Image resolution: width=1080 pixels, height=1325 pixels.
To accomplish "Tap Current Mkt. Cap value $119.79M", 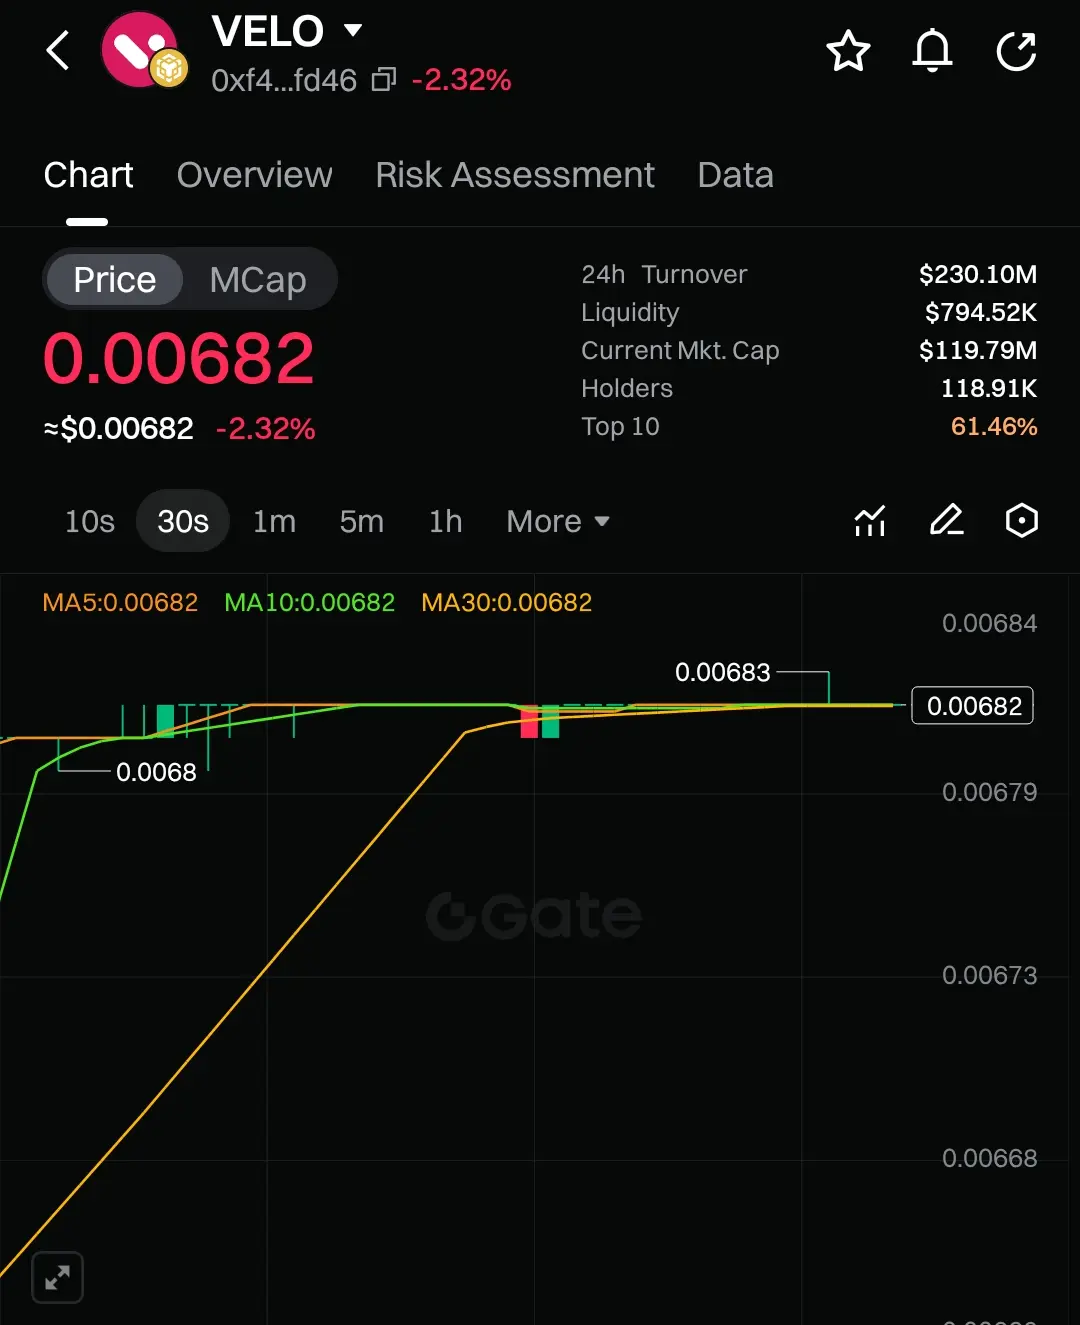I will [978, 350].
